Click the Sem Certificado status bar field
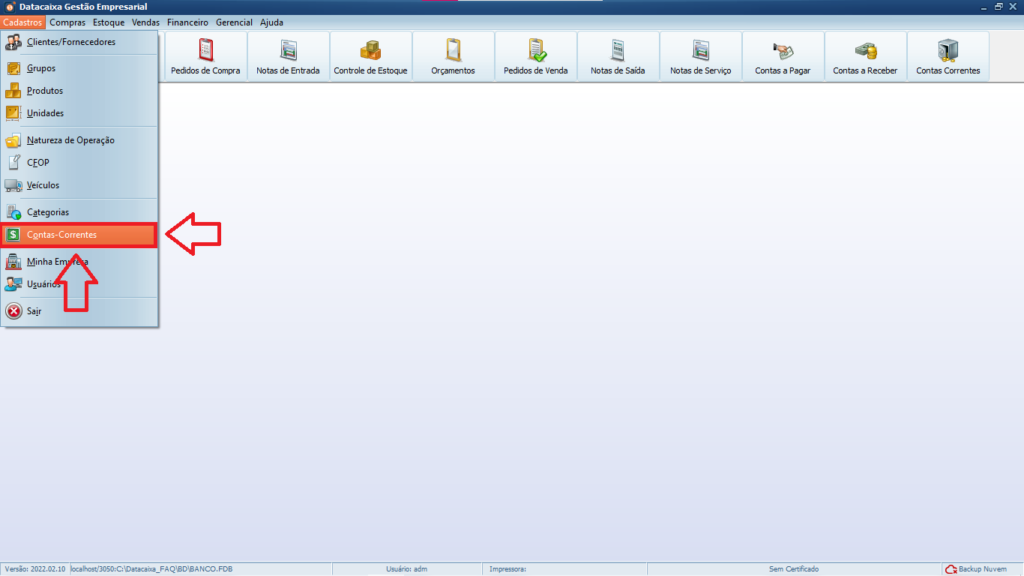This screenshot has width=1024, height=576. (793, 569)
